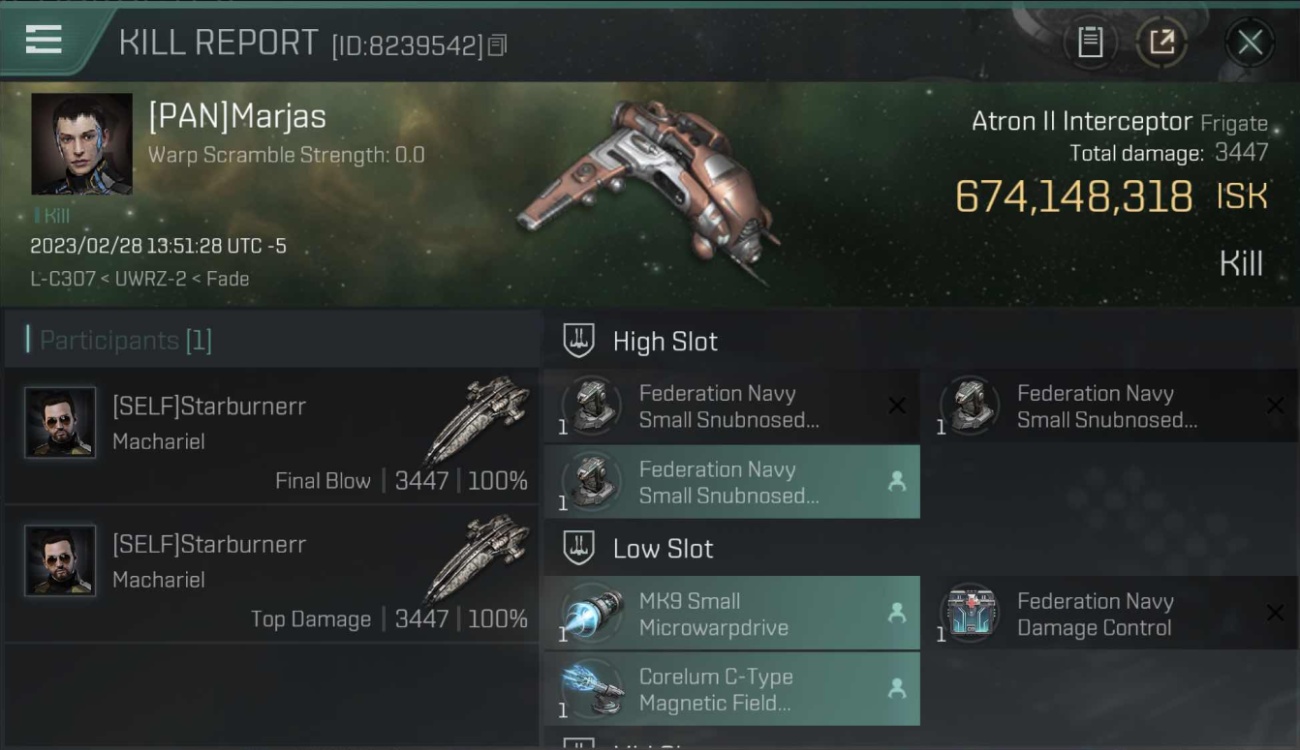
Task: Click the share export icon
Action: click(1161, 42)
